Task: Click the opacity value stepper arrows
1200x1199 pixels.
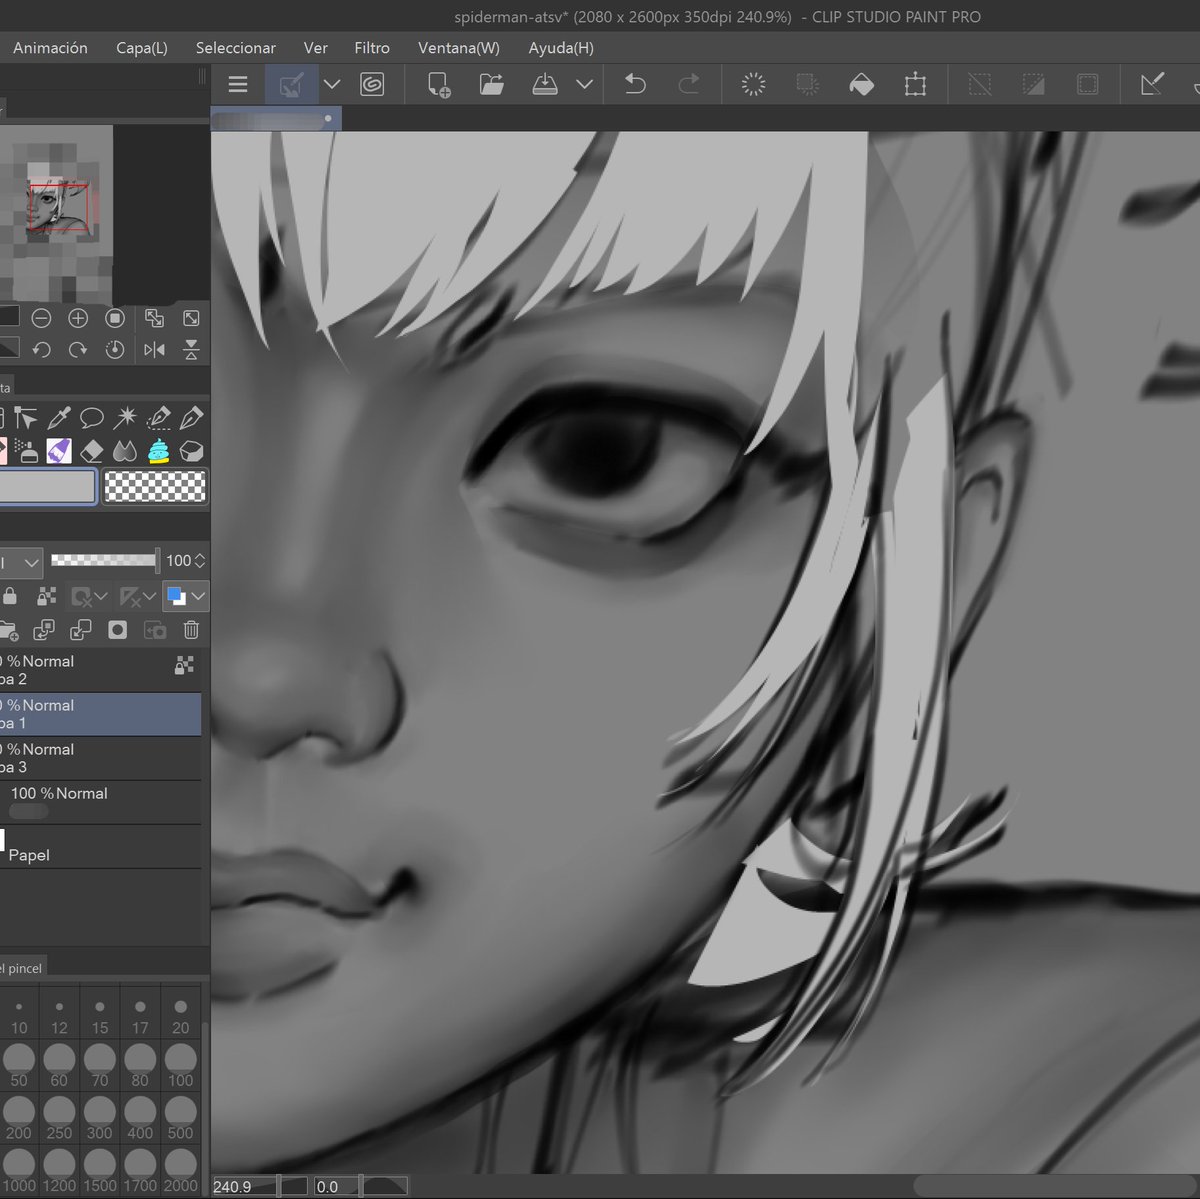Action: 200,561
